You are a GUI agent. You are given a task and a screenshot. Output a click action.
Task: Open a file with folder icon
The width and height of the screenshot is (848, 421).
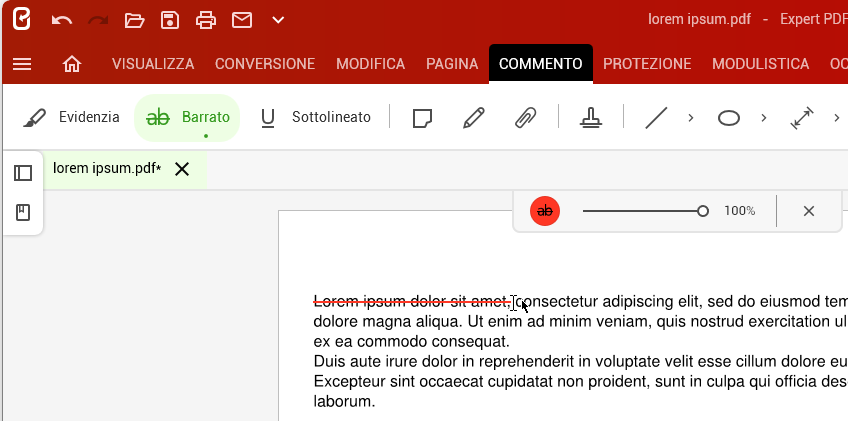(134, 21)
